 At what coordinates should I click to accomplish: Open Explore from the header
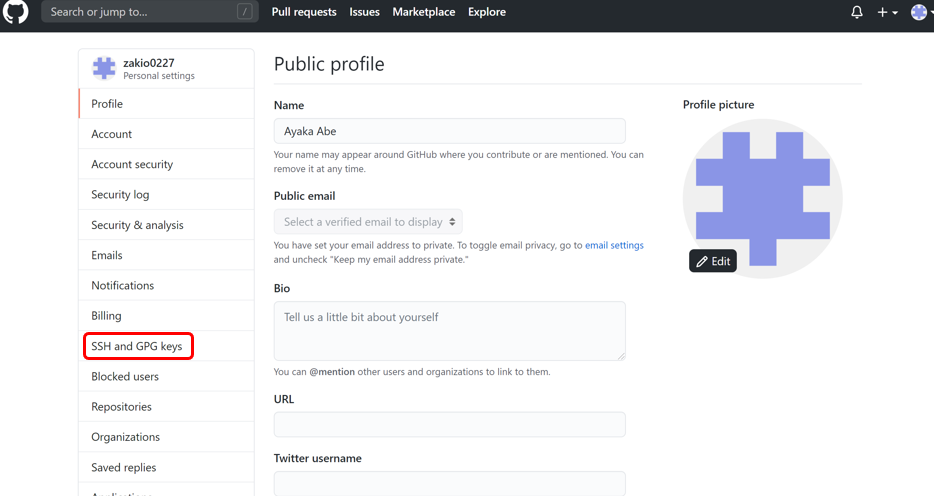pyautogui.click(x=487, y=12)
